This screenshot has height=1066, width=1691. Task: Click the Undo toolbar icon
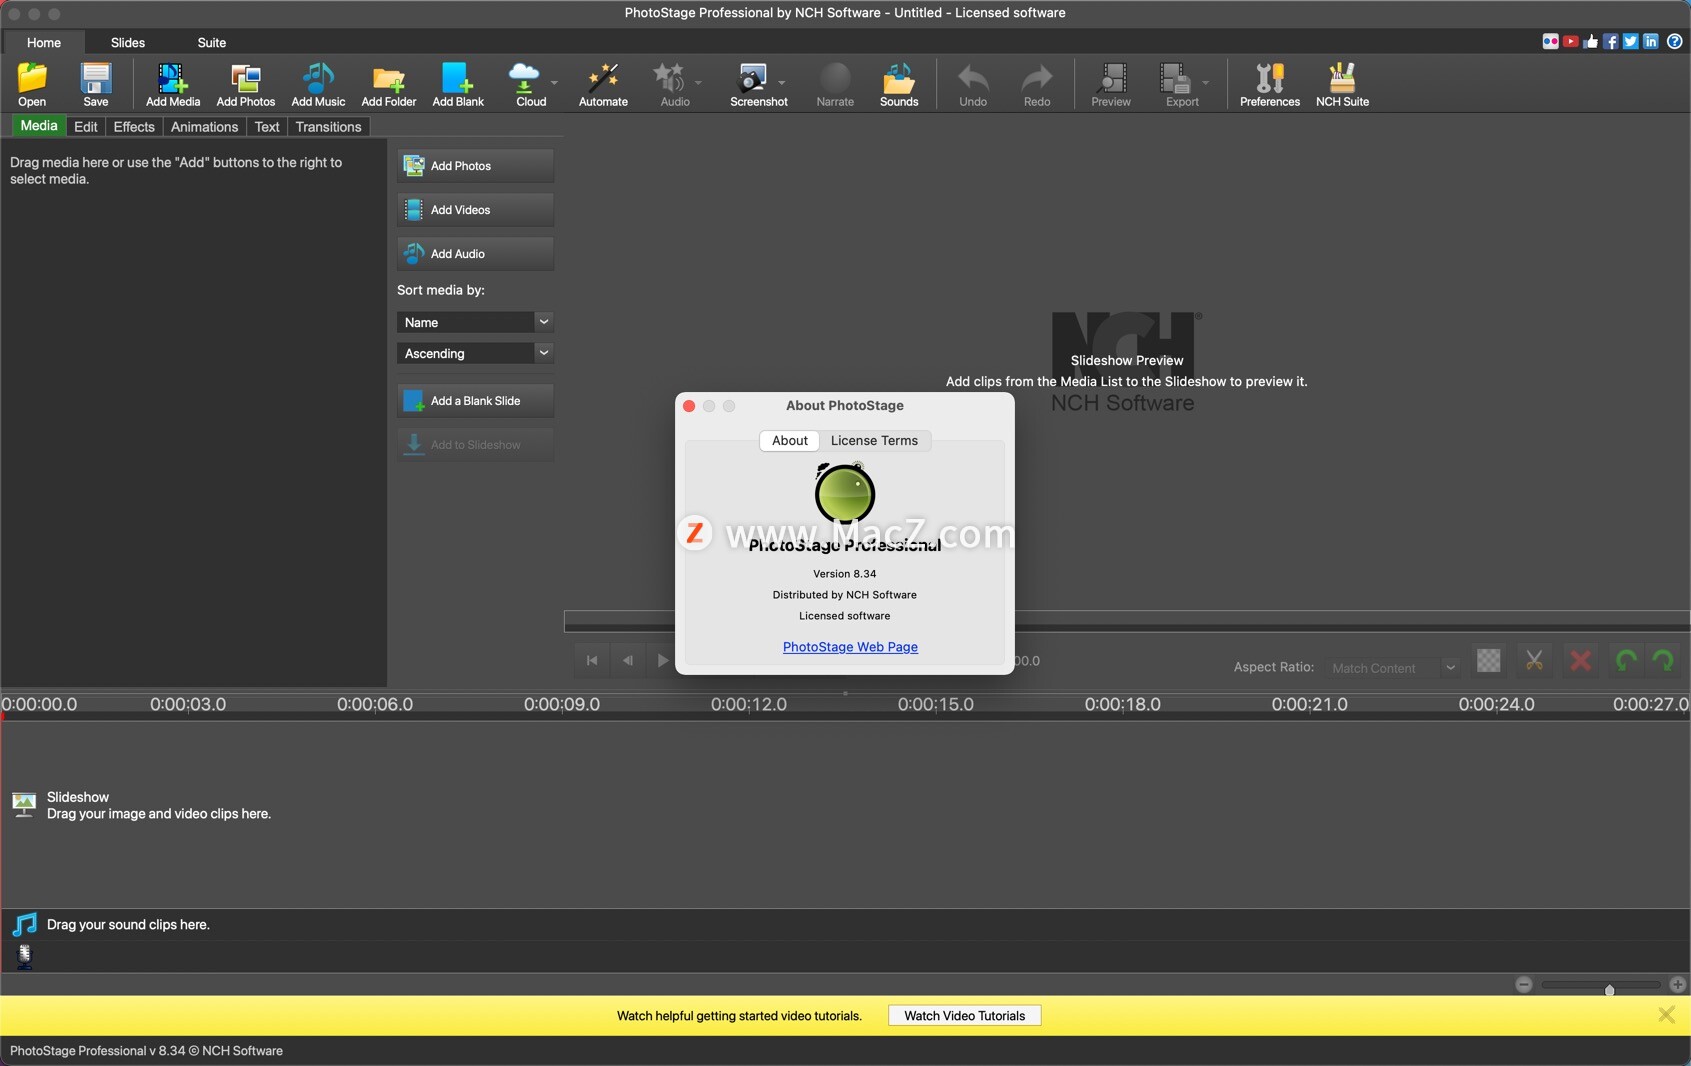click(973, 85)
